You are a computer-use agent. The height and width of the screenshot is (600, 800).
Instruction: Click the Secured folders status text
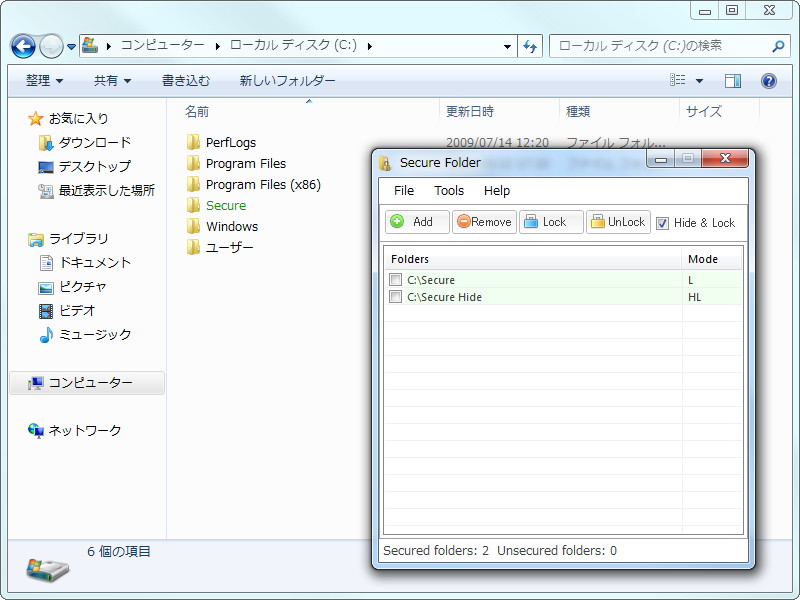coord(436,551)
